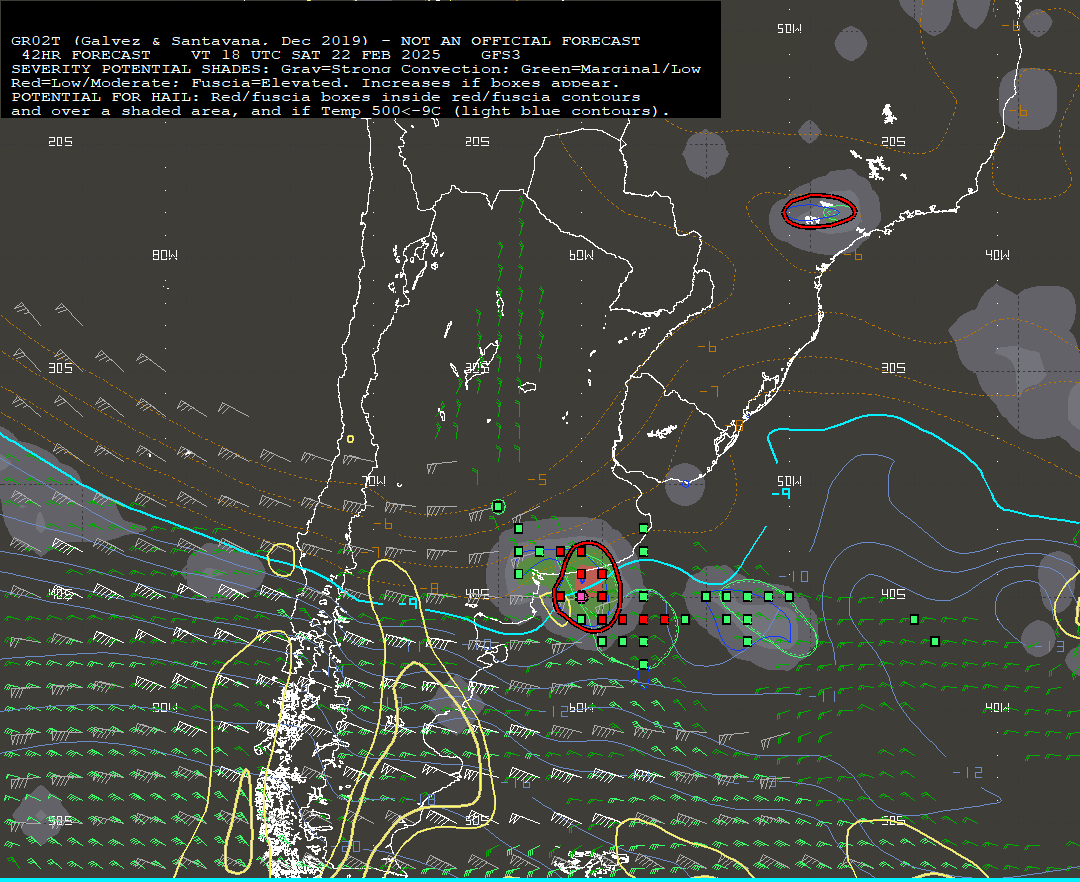Click the orange '-5' contour label
Image resolution: width=1080 pixels, height=882 pixels.
click(x=537, y=479)
